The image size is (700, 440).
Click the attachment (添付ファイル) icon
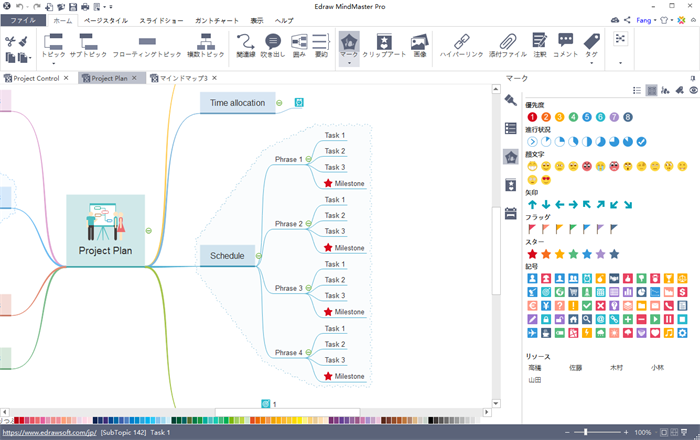coord(509,46)
